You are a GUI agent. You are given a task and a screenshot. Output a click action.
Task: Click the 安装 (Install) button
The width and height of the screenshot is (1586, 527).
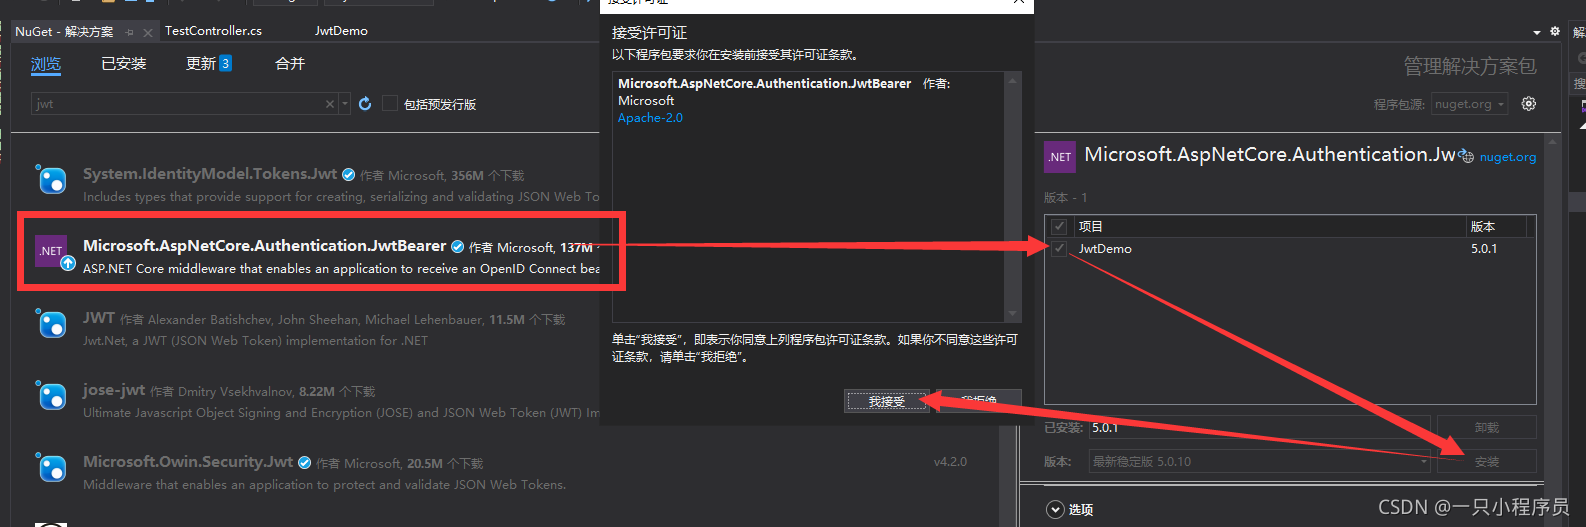pos(1487,461)
